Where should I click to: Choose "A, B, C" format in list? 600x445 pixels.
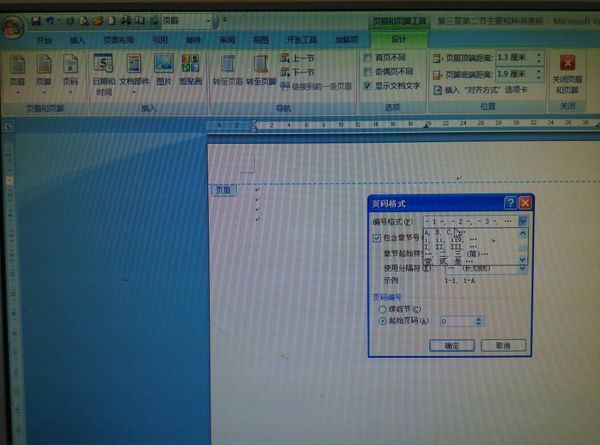click(438, 232)
